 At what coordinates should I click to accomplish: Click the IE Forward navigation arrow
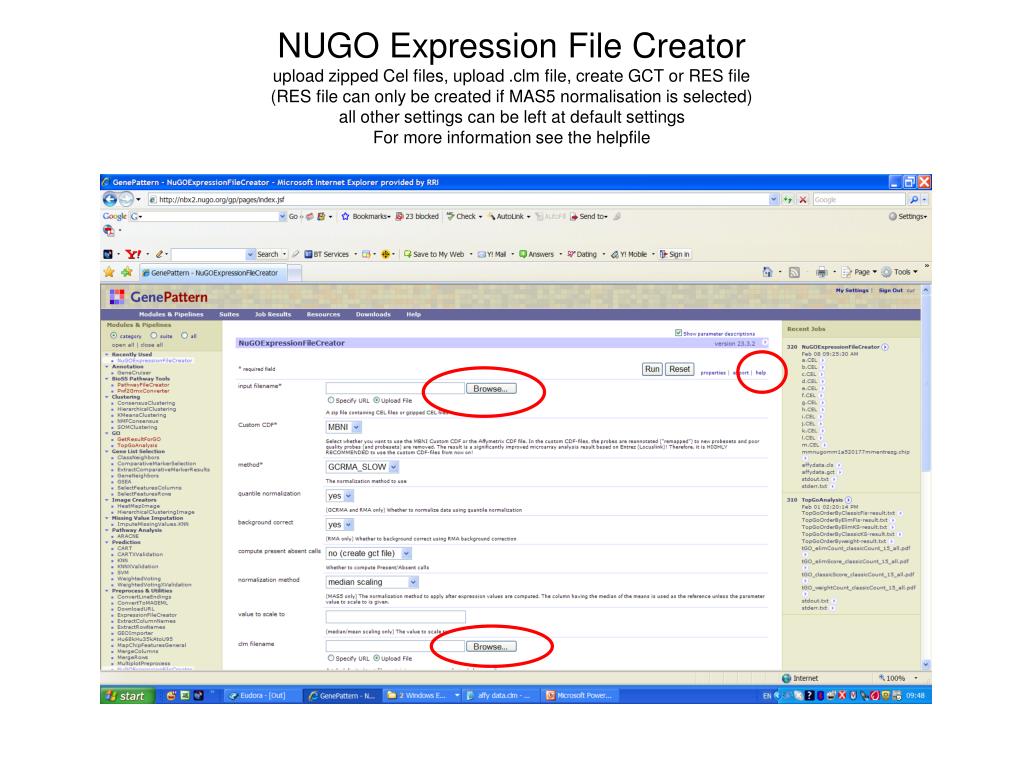pyautogui.click(x=125, y=199)
